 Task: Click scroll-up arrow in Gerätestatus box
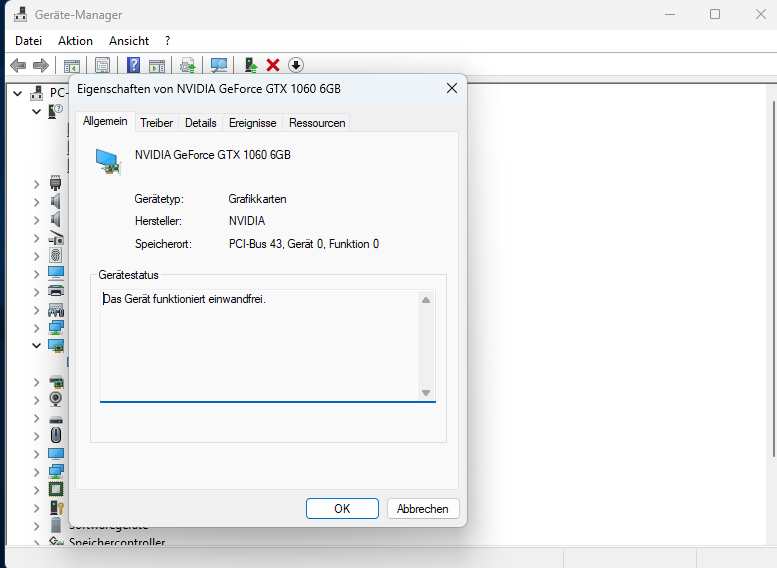pyautogui.click(x=426, y=300)
